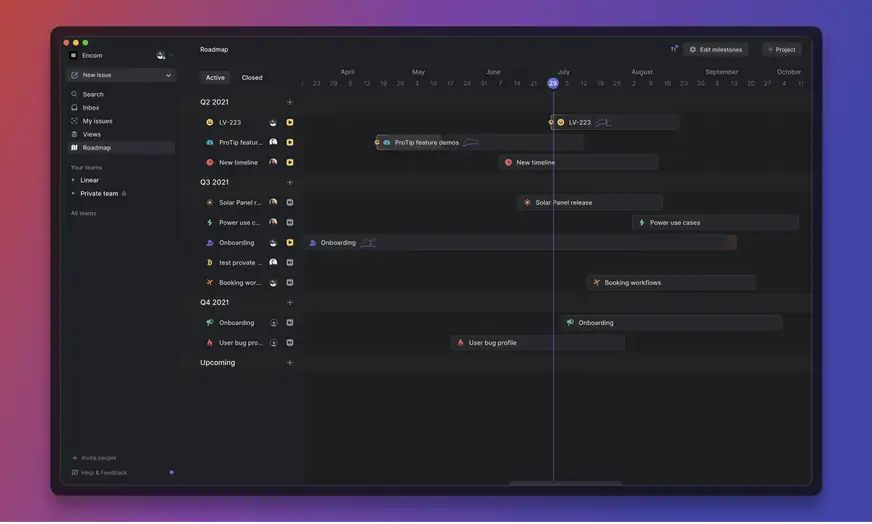Click the ProTip feature lead avatar
This screenshot has height=524, width=872.
pyautogui.click(x=273, y=142)
